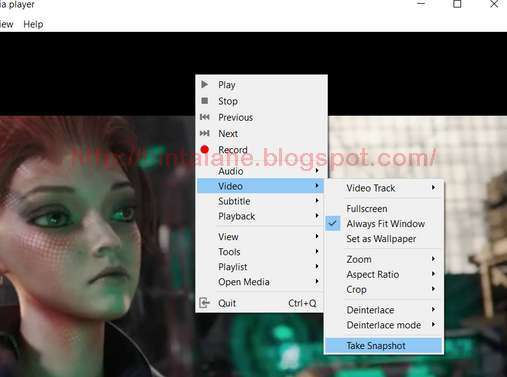Image resolution: width=507 pixels, height=377 pixels.
Task: Click the Stop square icon
Action: click(205, 100)
